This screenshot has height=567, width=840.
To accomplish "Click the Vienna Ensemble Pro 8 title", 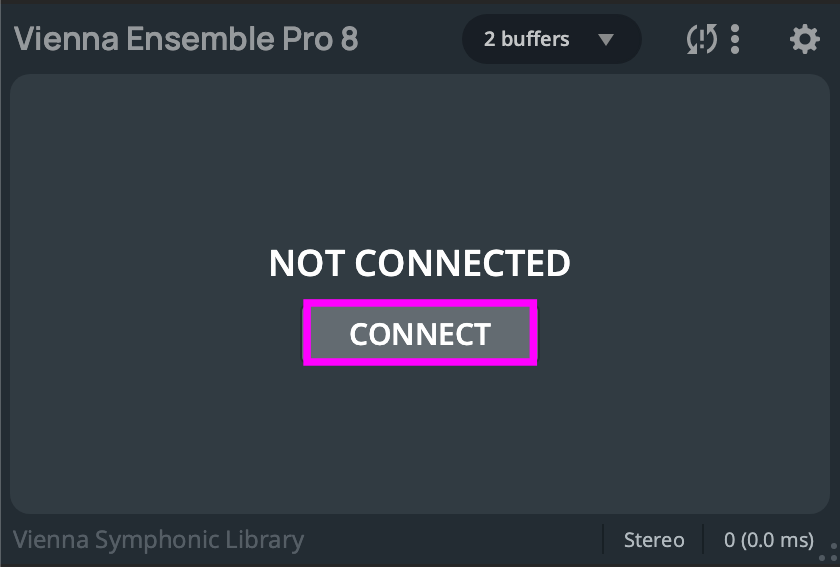I will (186, 40).
